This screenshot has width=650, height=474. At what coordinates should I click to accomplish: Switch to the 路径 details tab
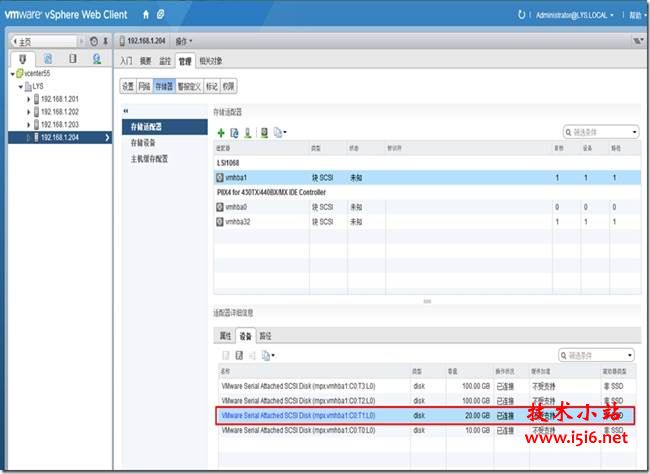(265, 336)
